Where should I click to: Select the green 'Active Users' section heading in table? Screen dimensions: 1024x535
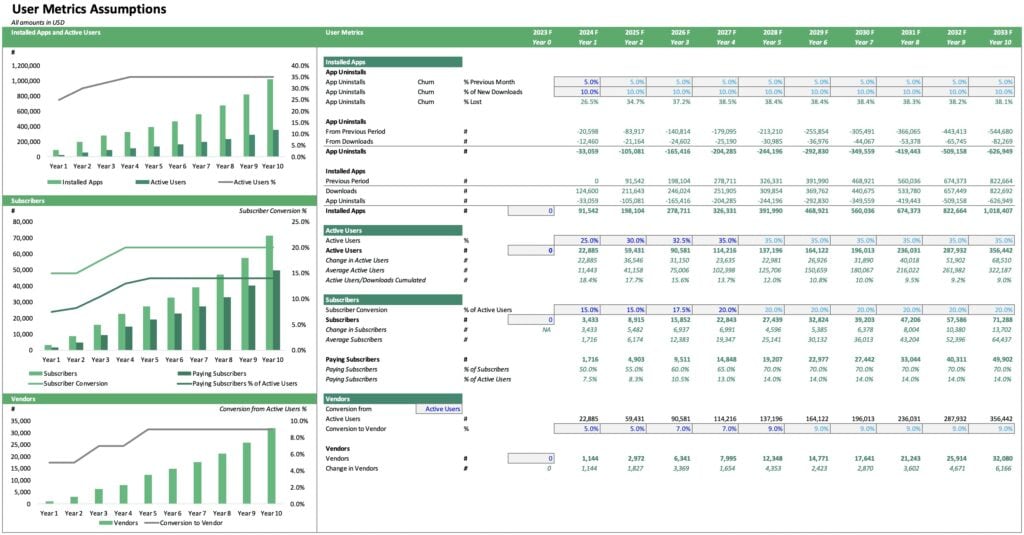392,231
